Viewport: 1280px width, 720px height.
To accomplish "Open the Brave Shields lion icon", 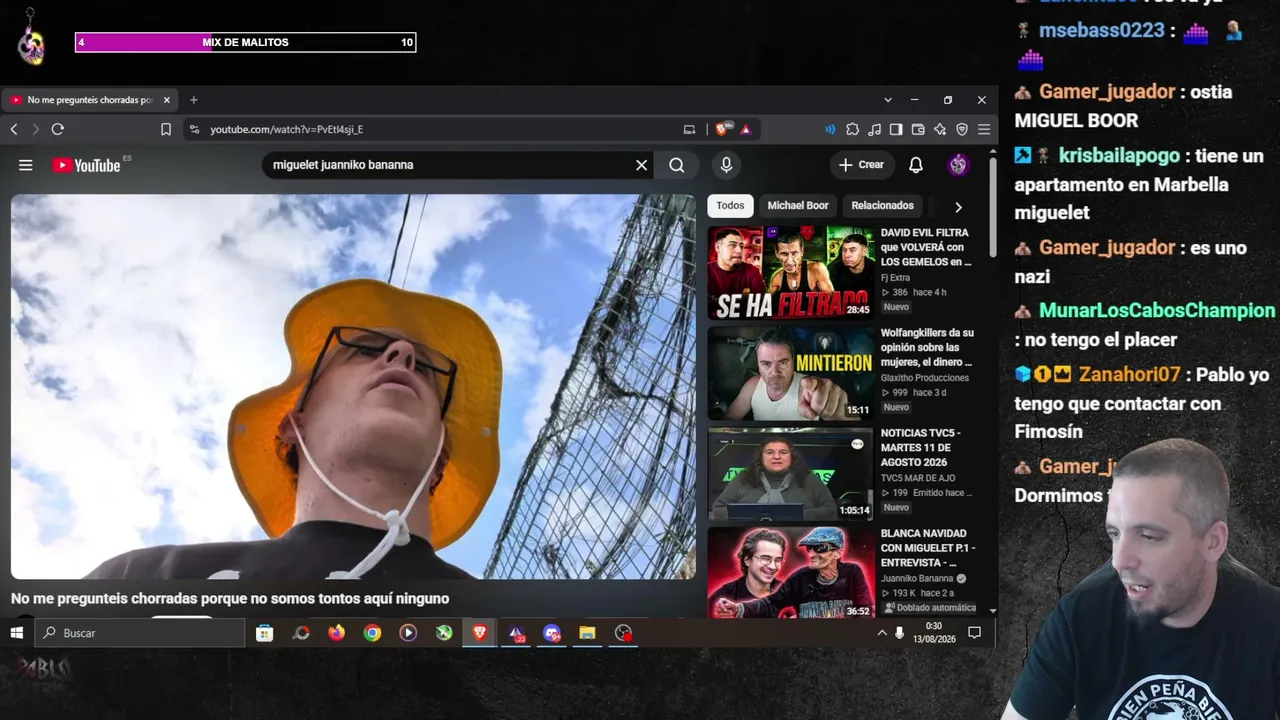I will point(723,129).
